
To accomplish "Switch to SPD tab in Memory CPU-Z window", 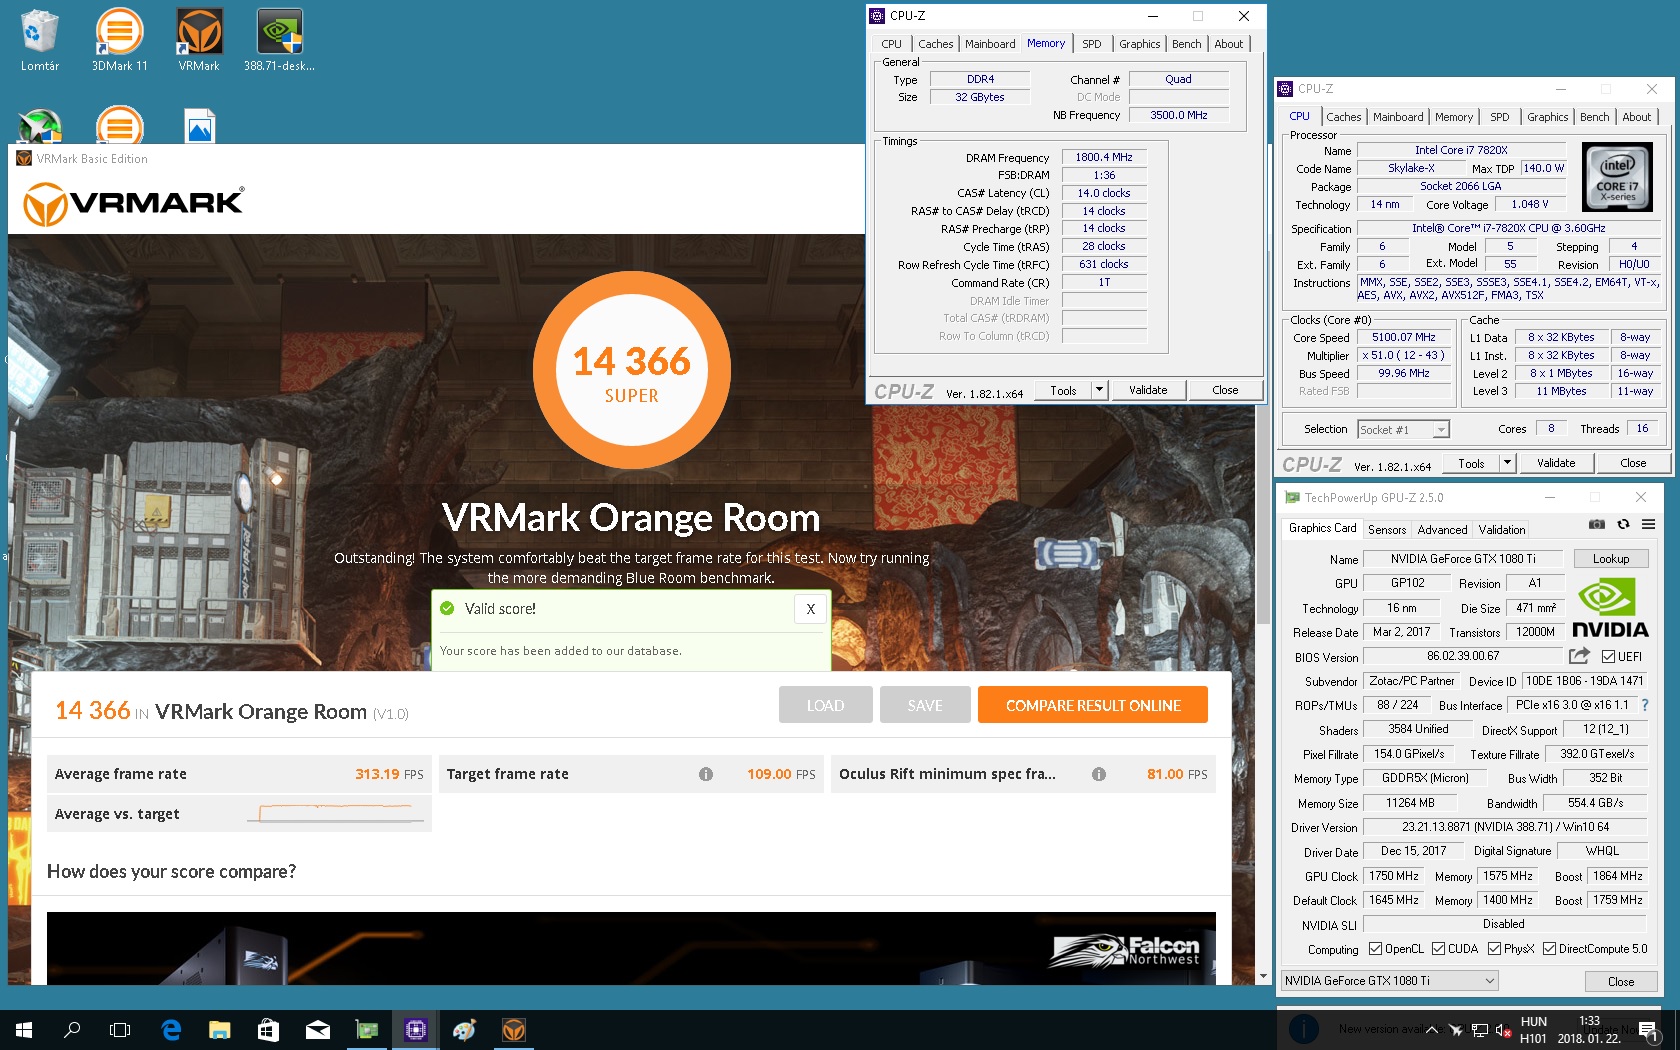I will 1092,44.
